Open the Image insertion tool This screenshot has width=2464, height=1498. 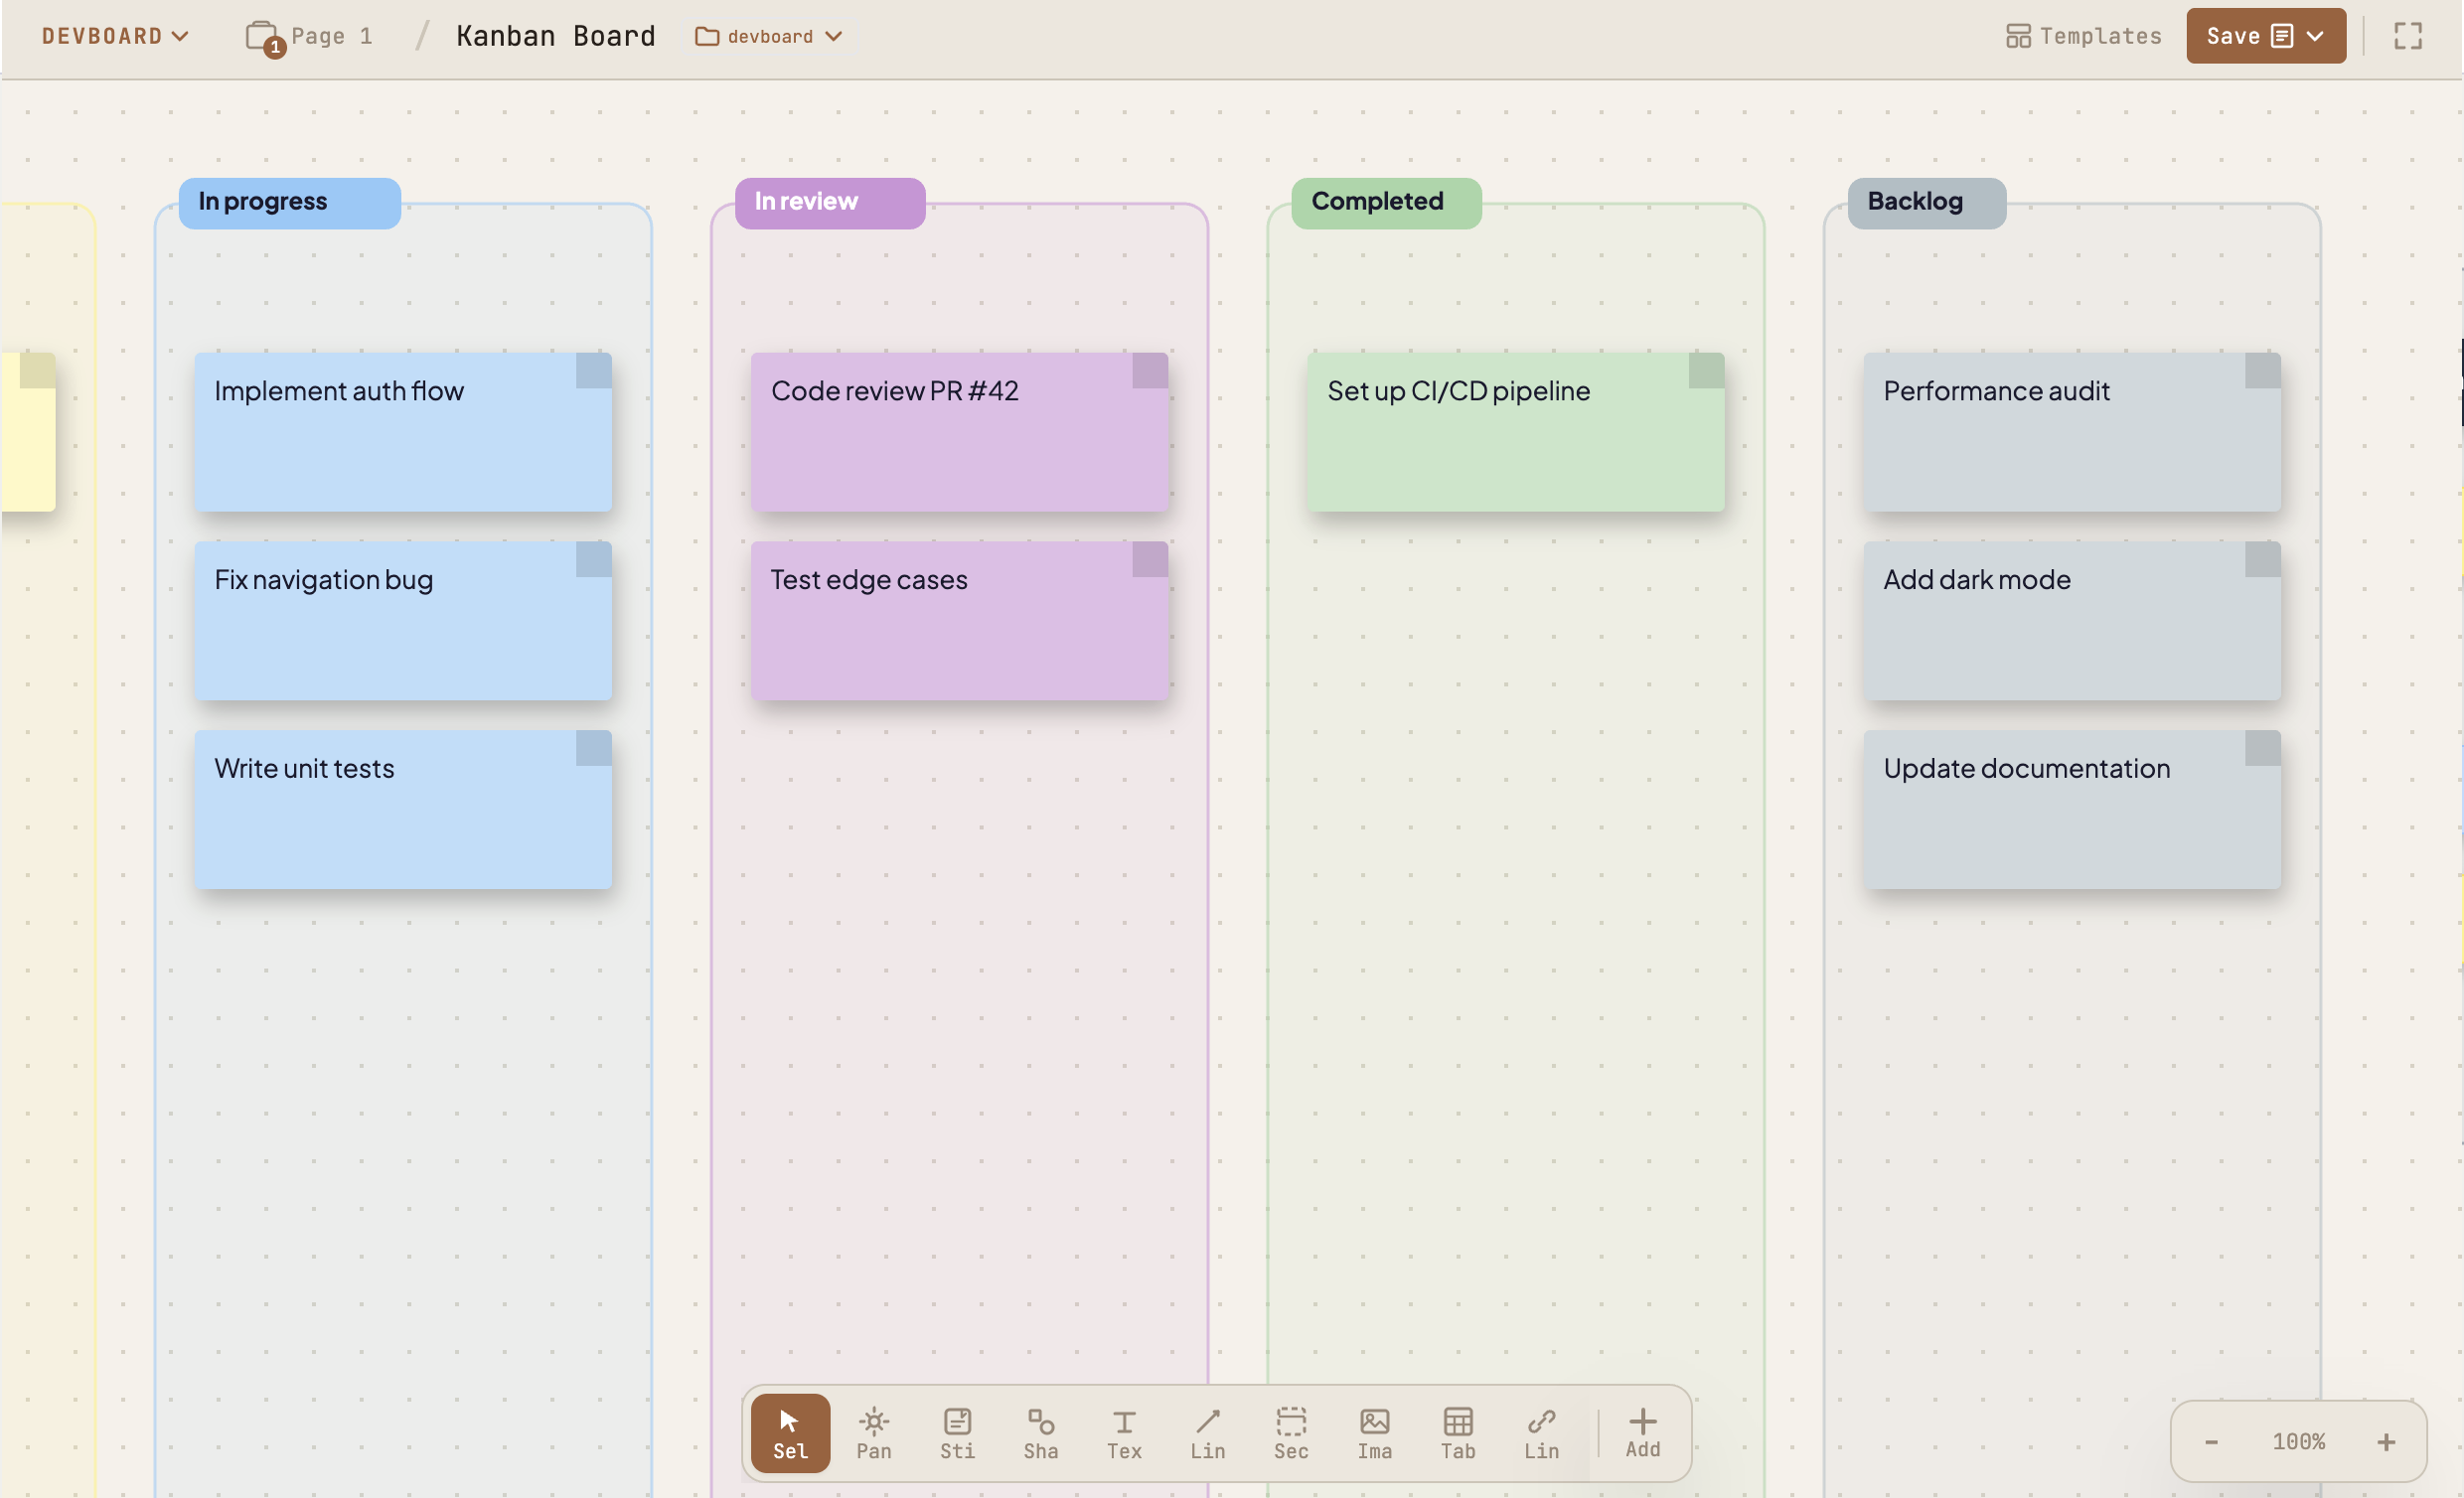pyautogui.click(x=1374, y=1433)
